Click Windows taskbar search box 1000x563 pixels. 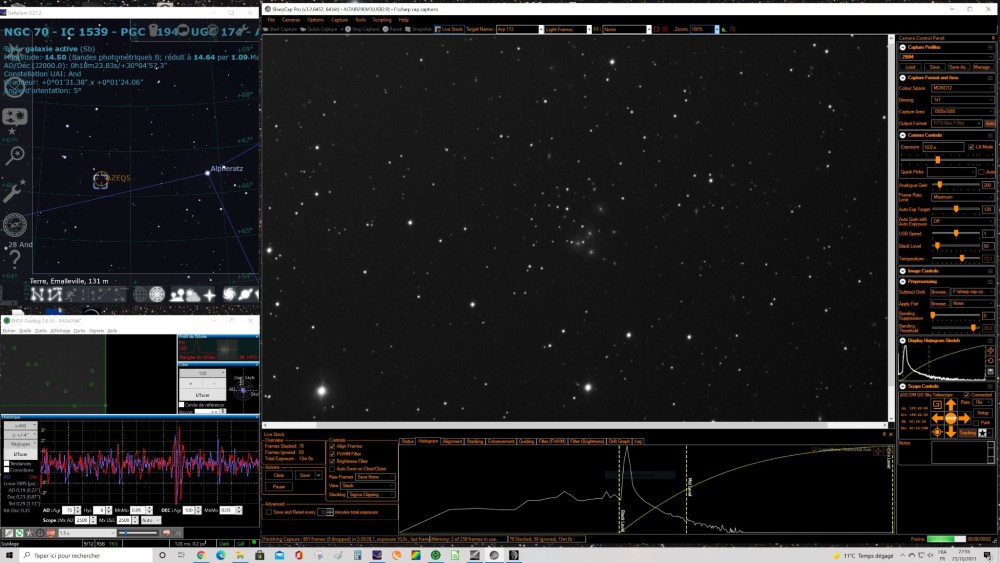coord(86,555)
